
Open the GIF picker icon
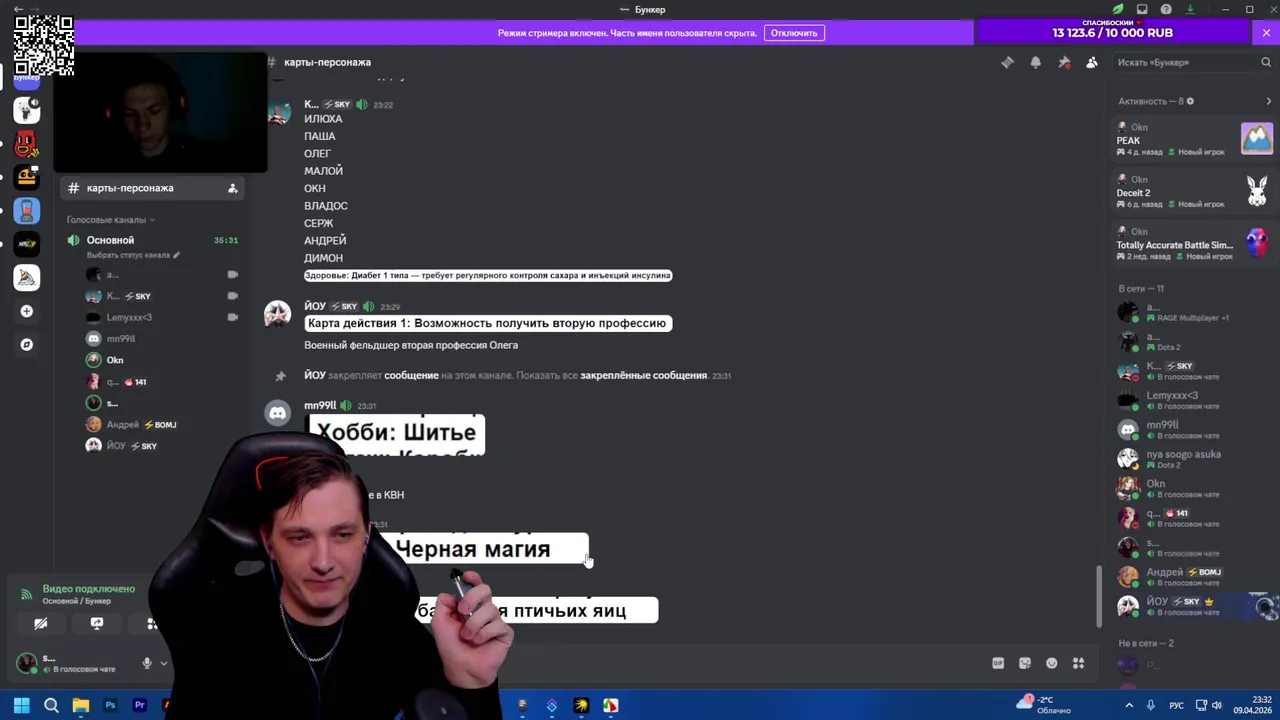coord(998,663)
